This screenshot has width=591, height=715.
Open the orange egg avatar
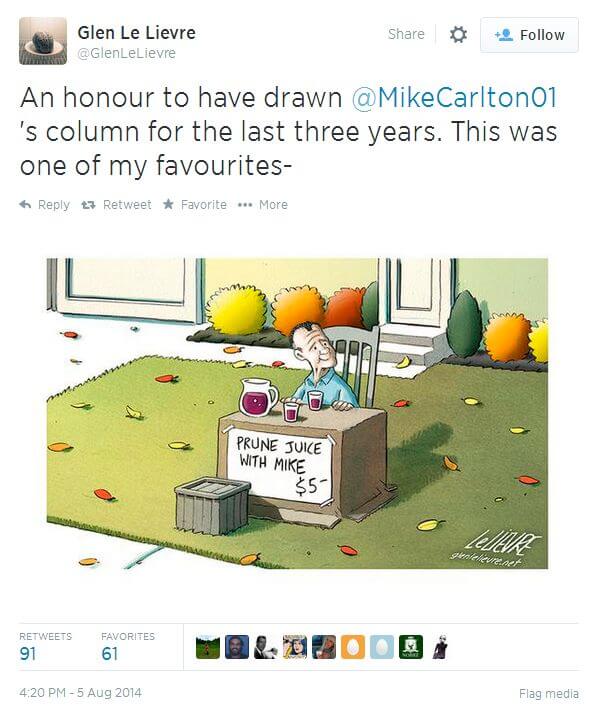[x=353, y=647]
